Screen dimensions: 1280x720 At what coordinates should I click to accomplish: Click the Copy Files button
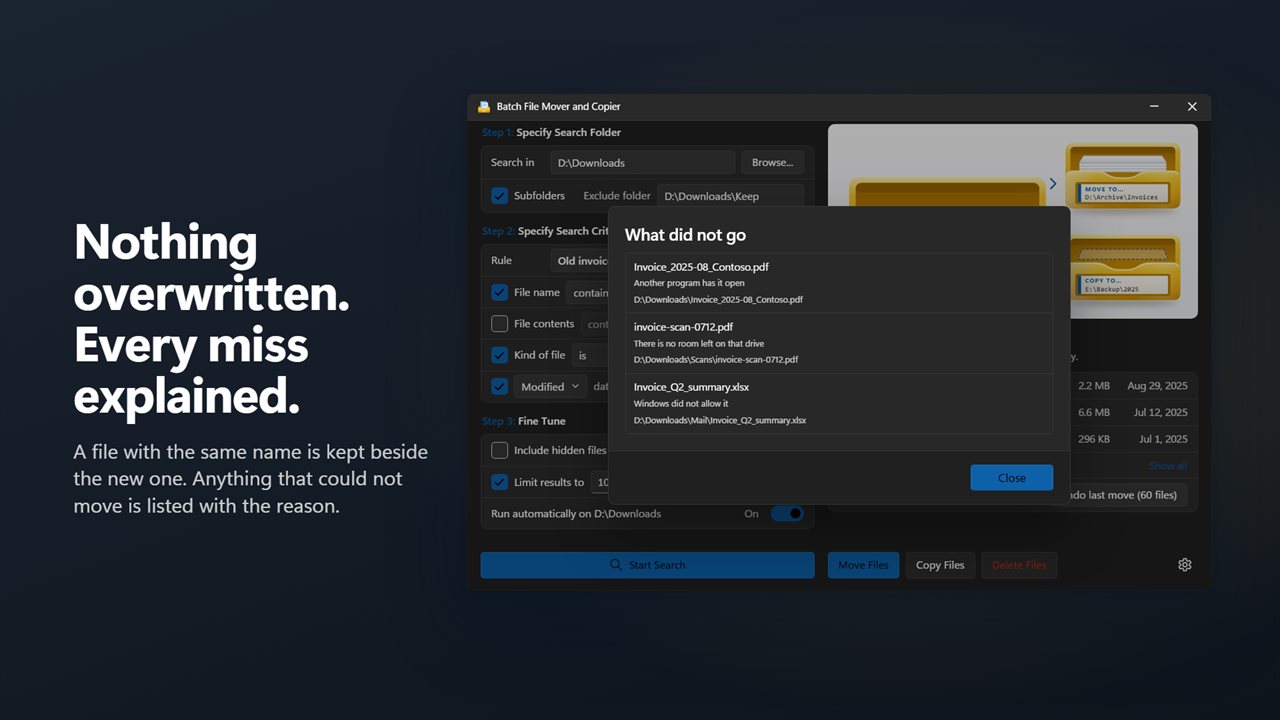click(x=940, y=565)
